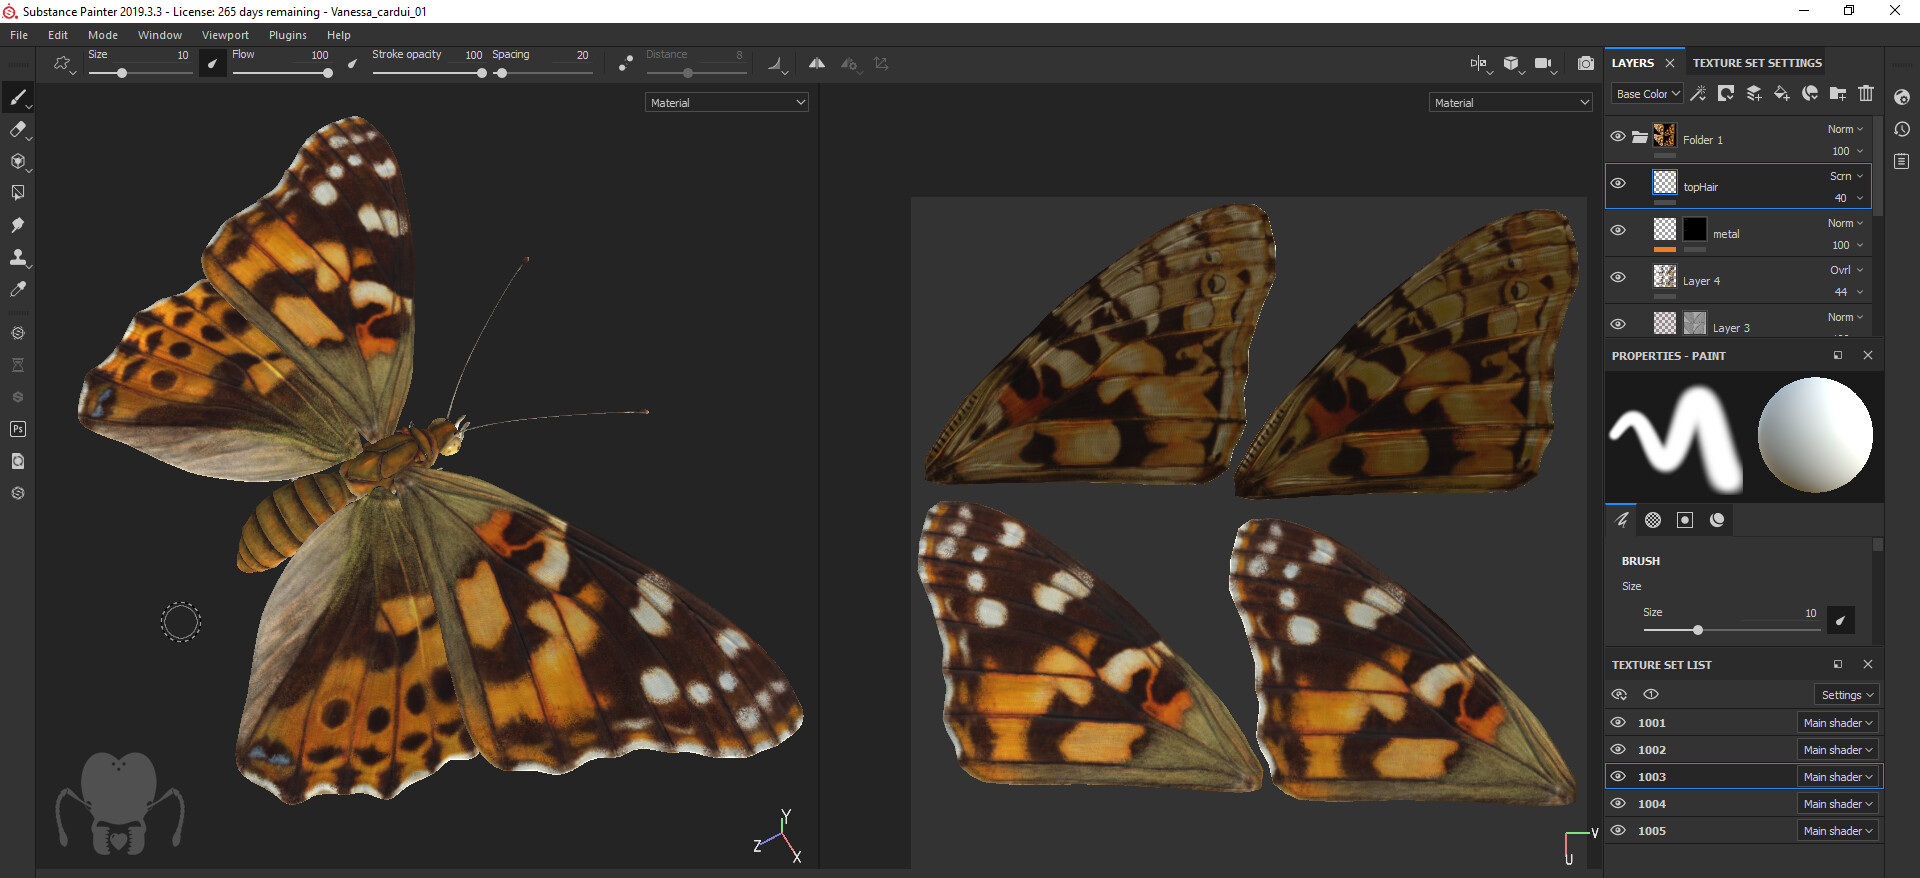Open the right viewport Material dropdown
The image size is (1920, 878).
[x=1510, y=102]
